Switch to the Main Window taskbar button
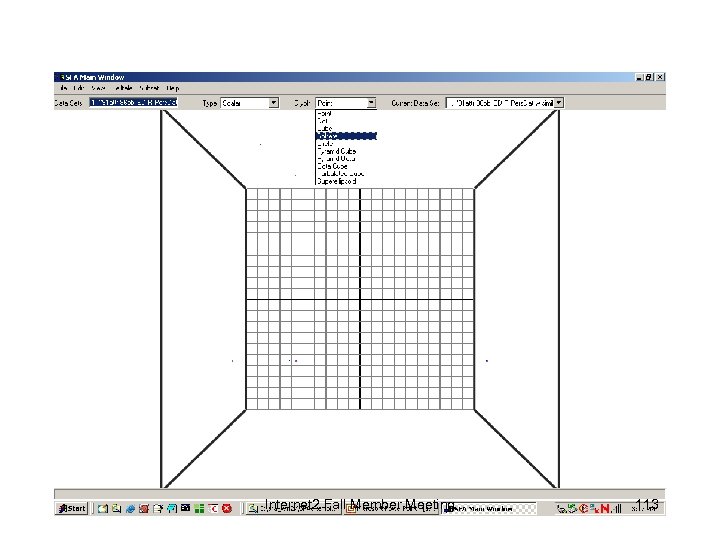The height and width of the screenshot is (540, 720). click(488, 509)
